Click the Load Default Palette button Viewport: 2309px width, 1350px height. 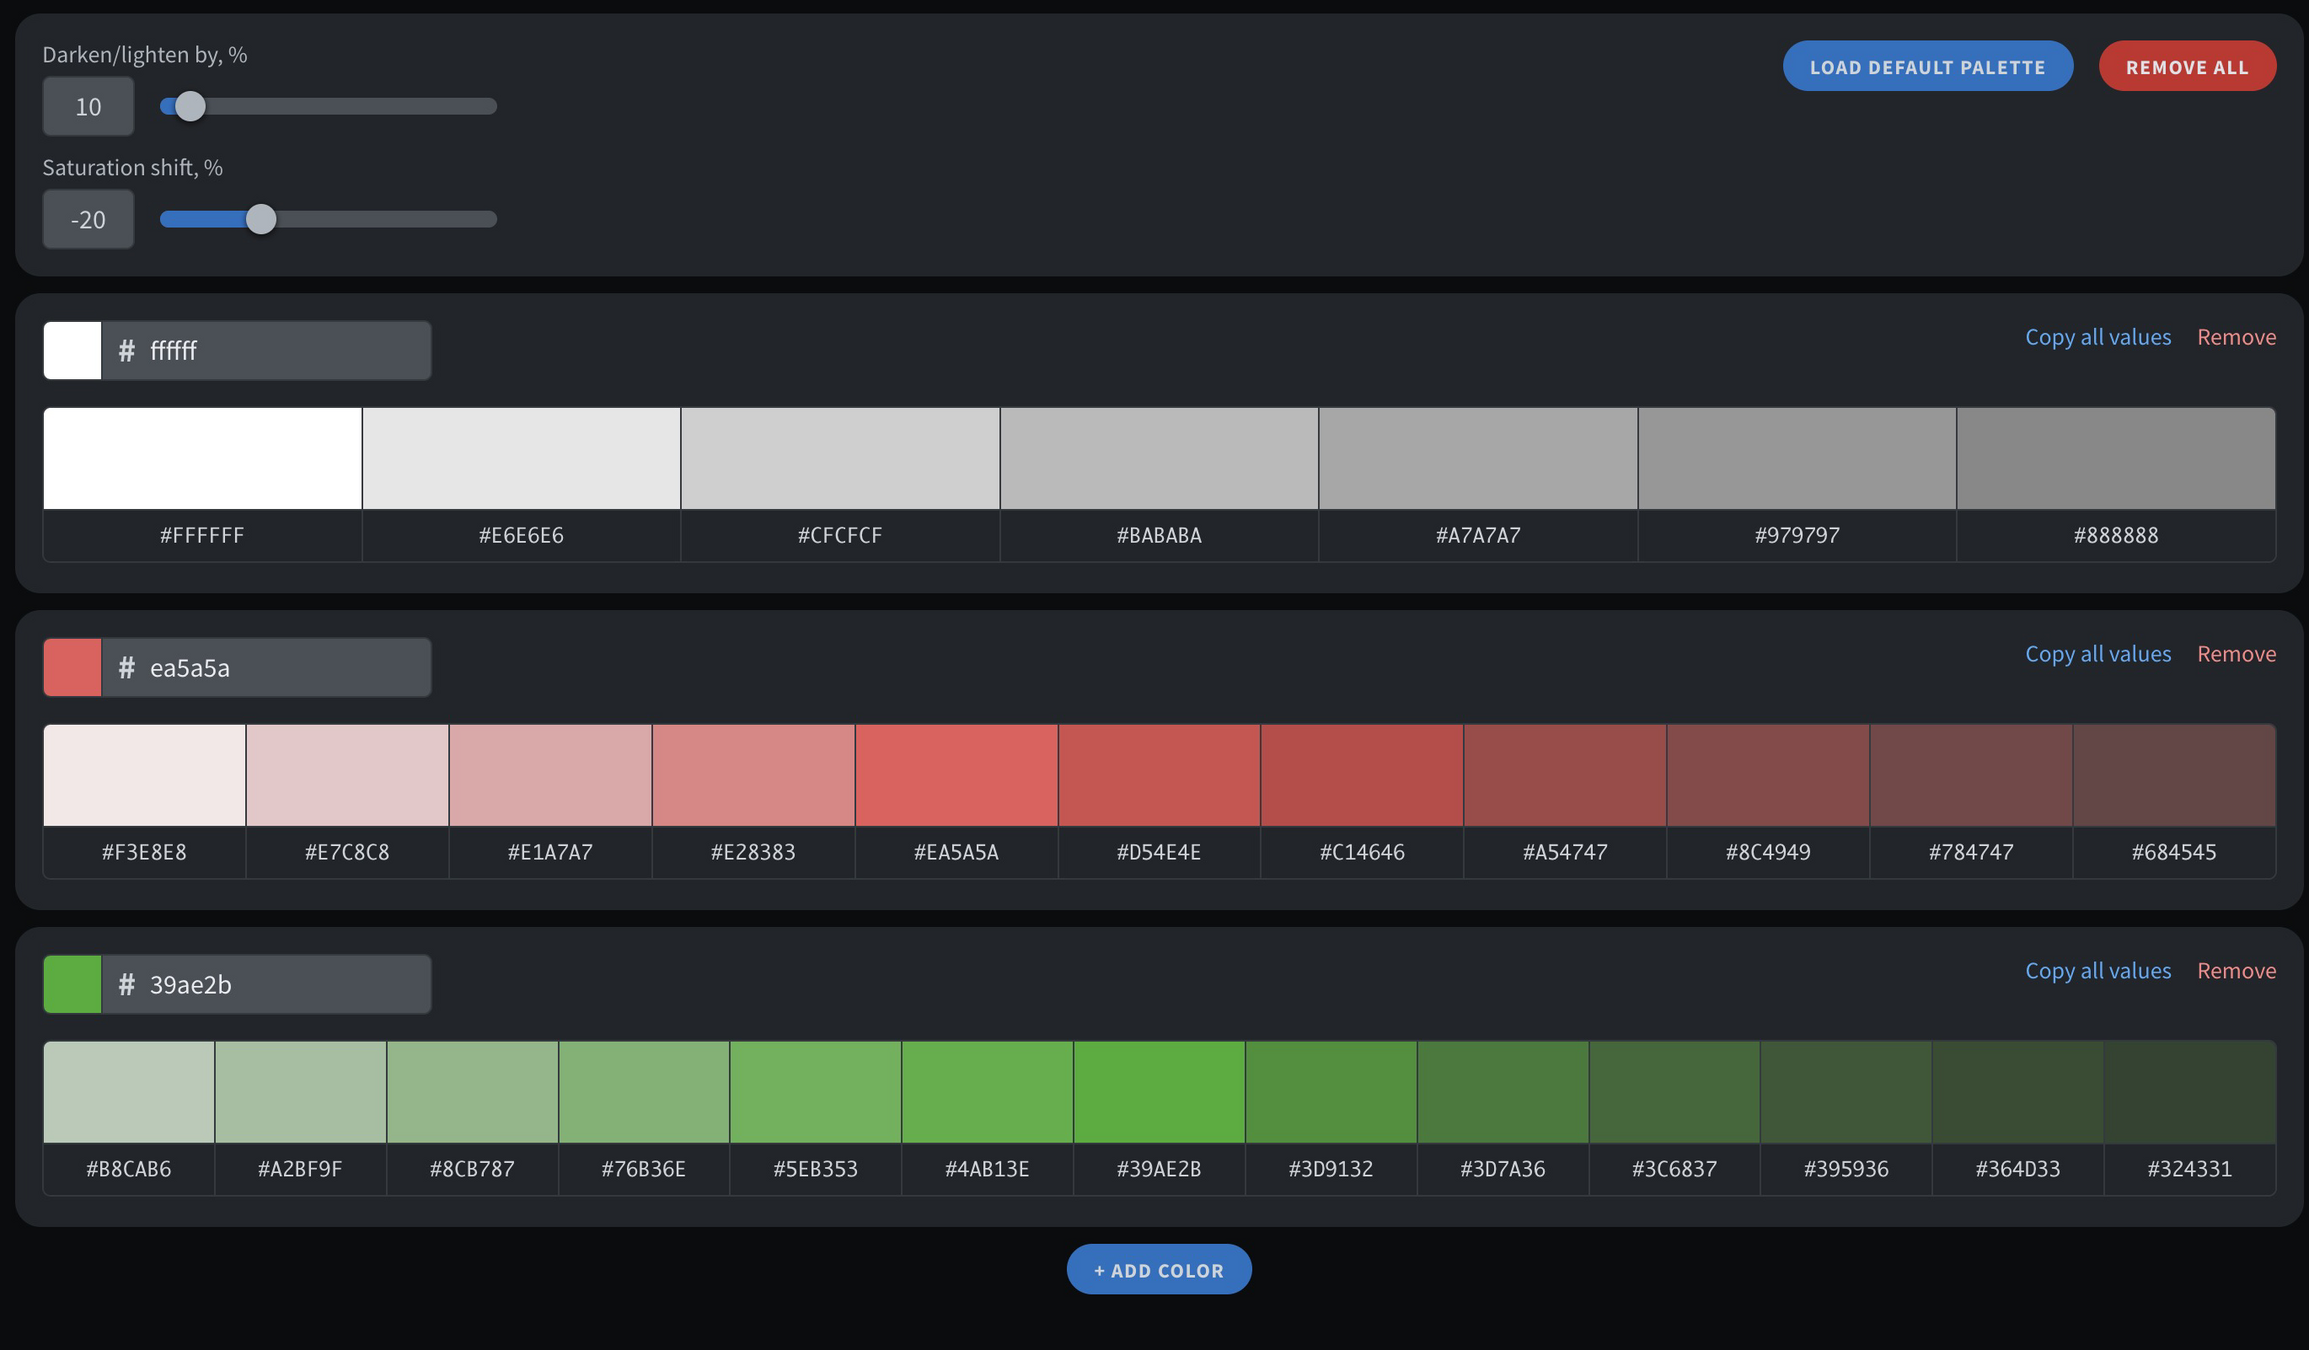pos(1927,66)
